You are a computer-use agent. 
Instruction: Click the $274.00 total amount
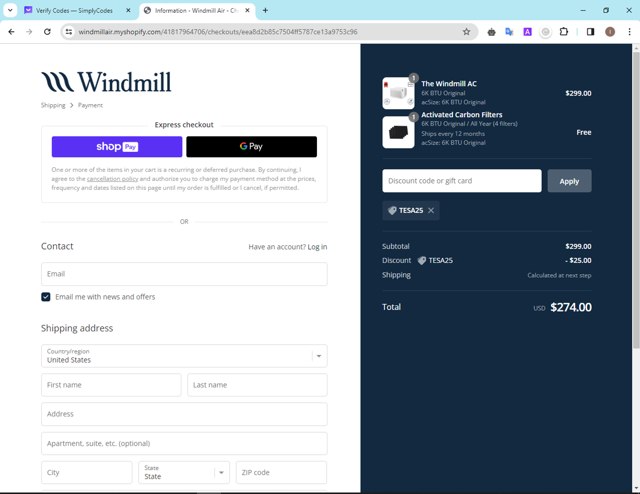[571, 307]
